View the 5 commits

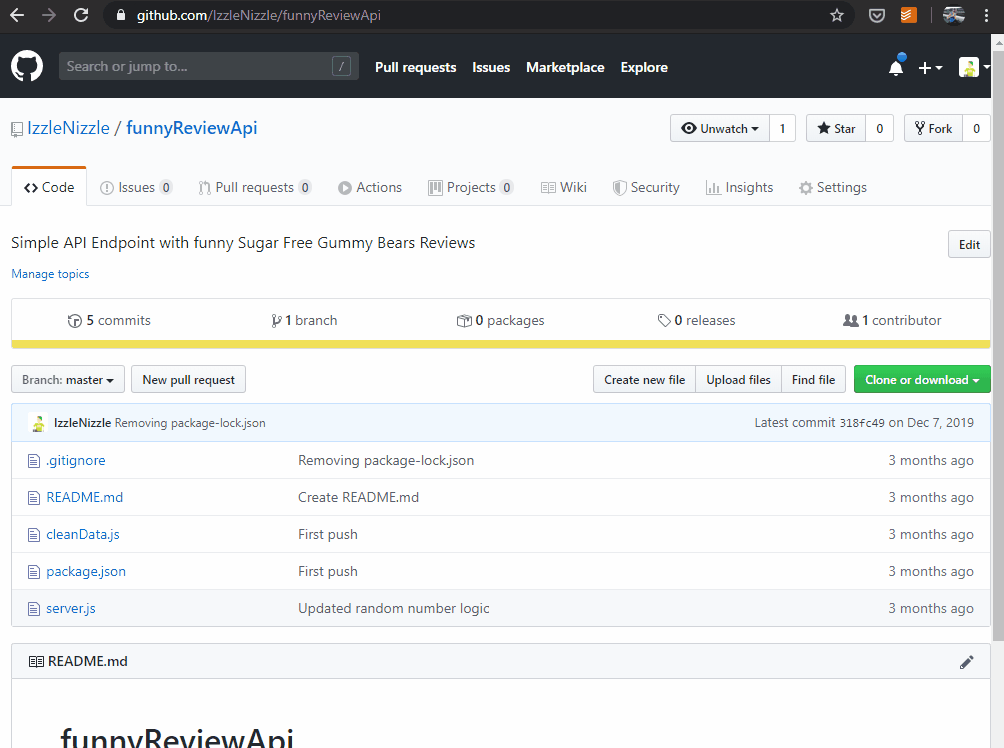(x=109, y=320)
